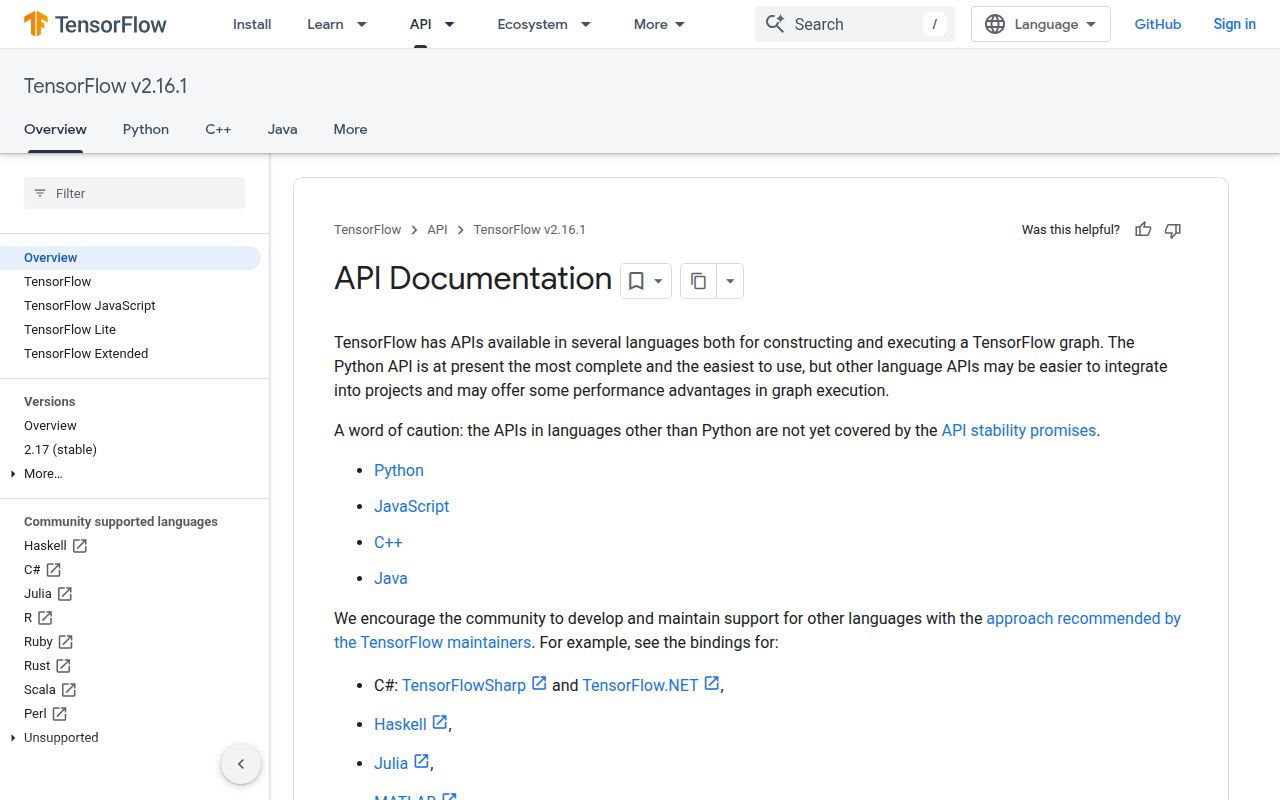Switch to the C++ tab
The image size is (1280, 800).
(218, 129)
